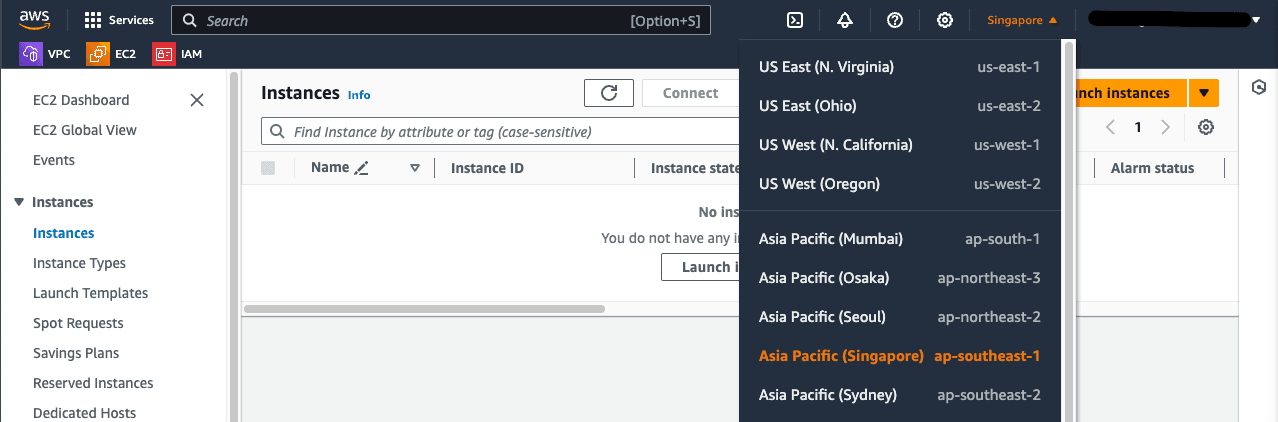This screenshot has width=1278, height=422.
Task: Open CloudShell terminal icon
Action: (795, 20)
